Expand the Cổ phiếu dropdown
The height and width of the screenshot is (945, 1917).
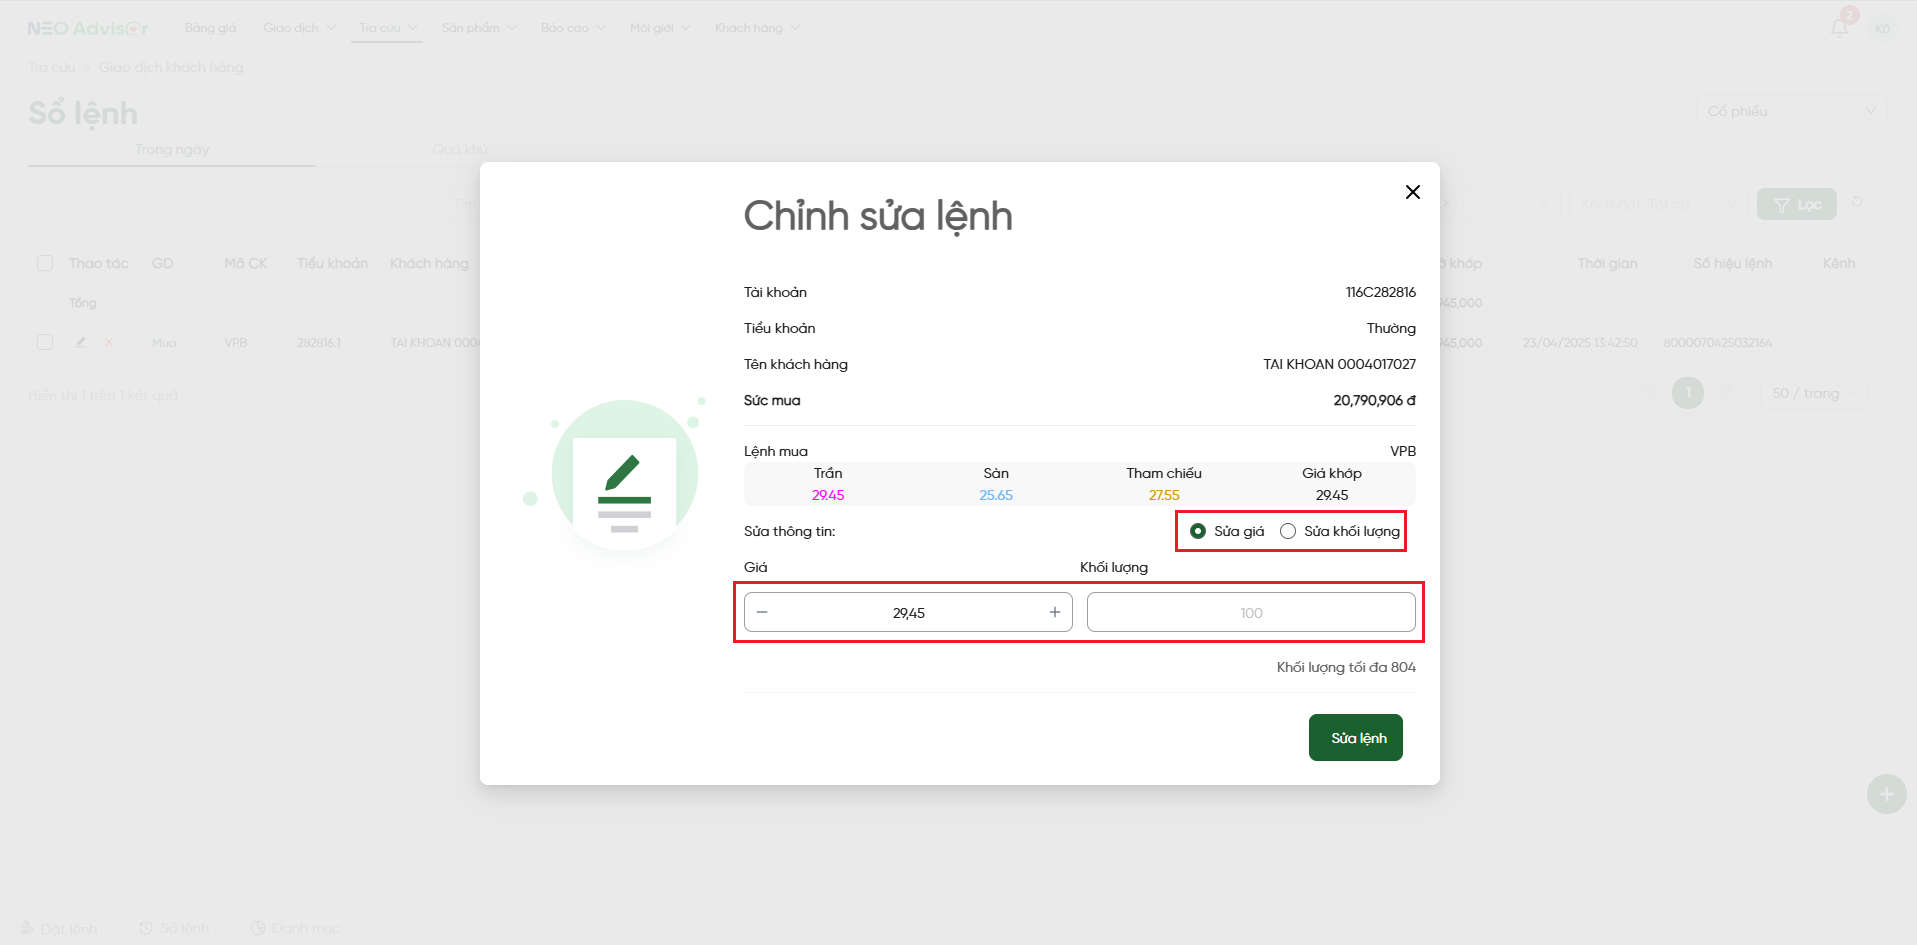pyautogui.click(x=1790, y=111)
